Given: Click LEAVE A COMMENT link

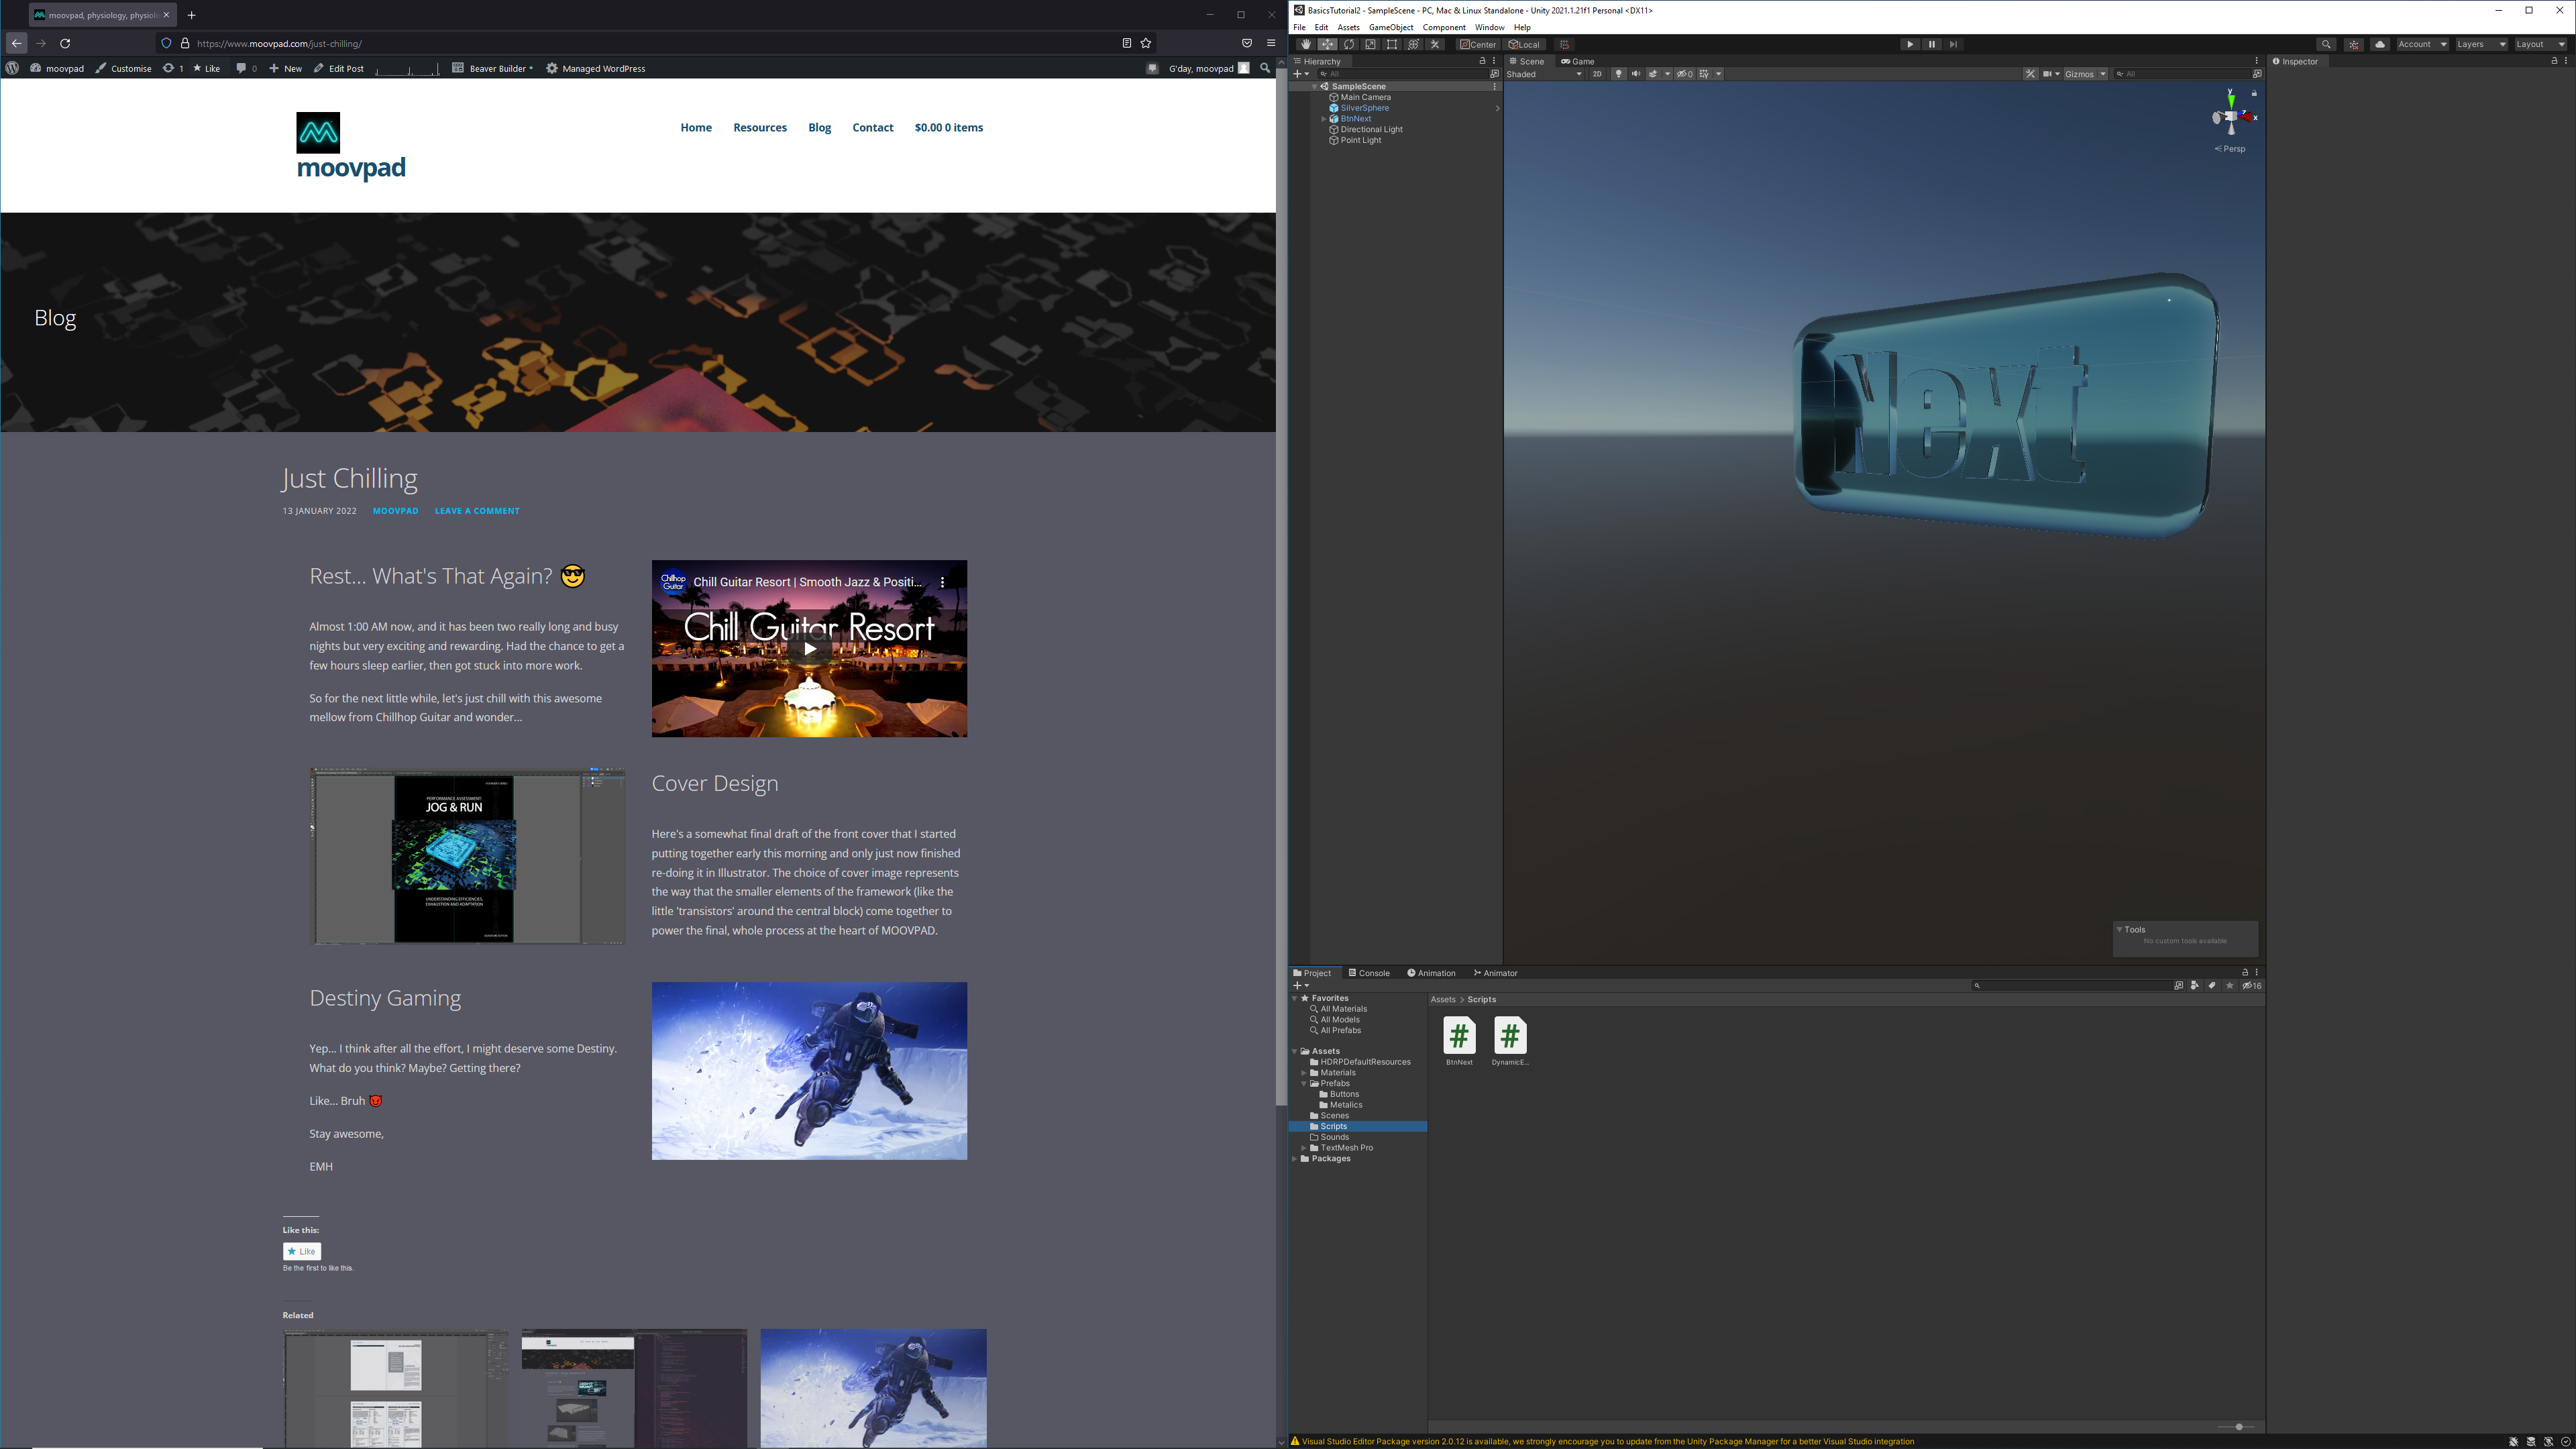Looking at the screenshot, I should click(x=477, y=511).
